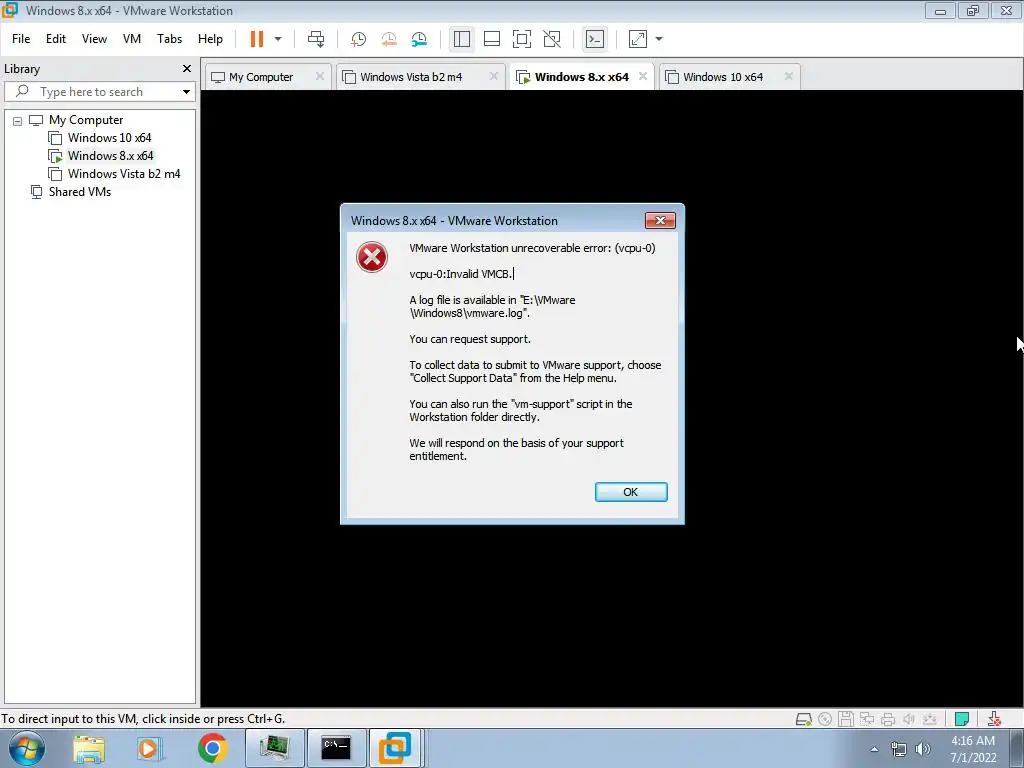Switch to the Windows Vista b2 m4 tab
The width and height of the screenshot is (1024, 768).
click(x=411, y=77)
